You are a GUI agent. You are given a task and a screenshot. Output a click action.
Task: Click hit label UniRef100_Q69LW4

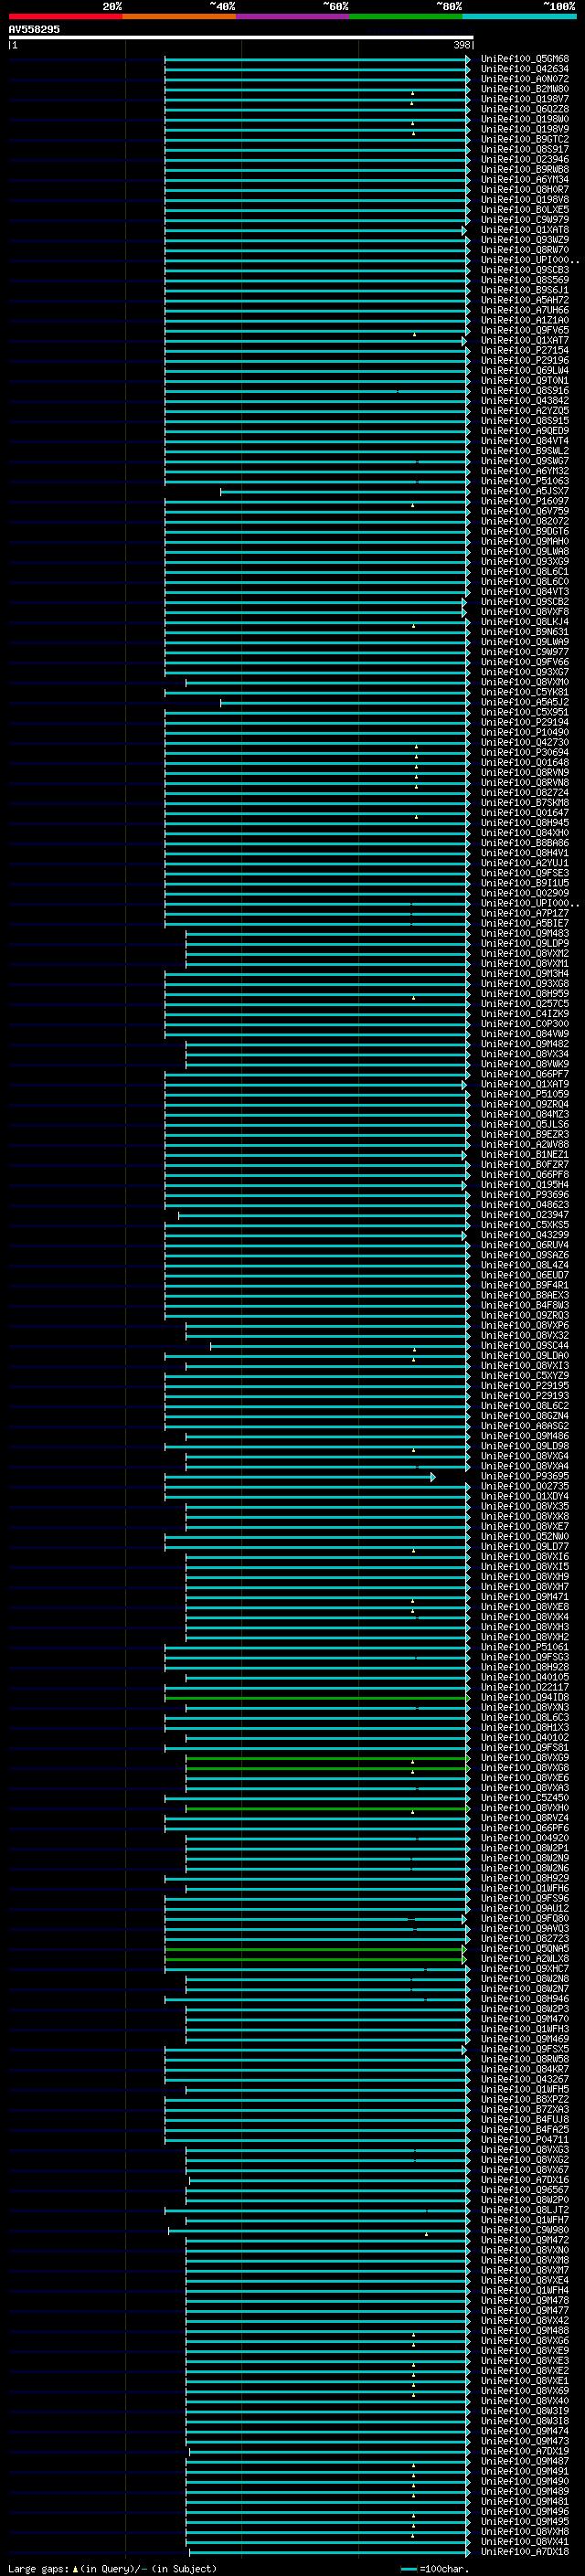pyautogui.click(x=525, y=371)
